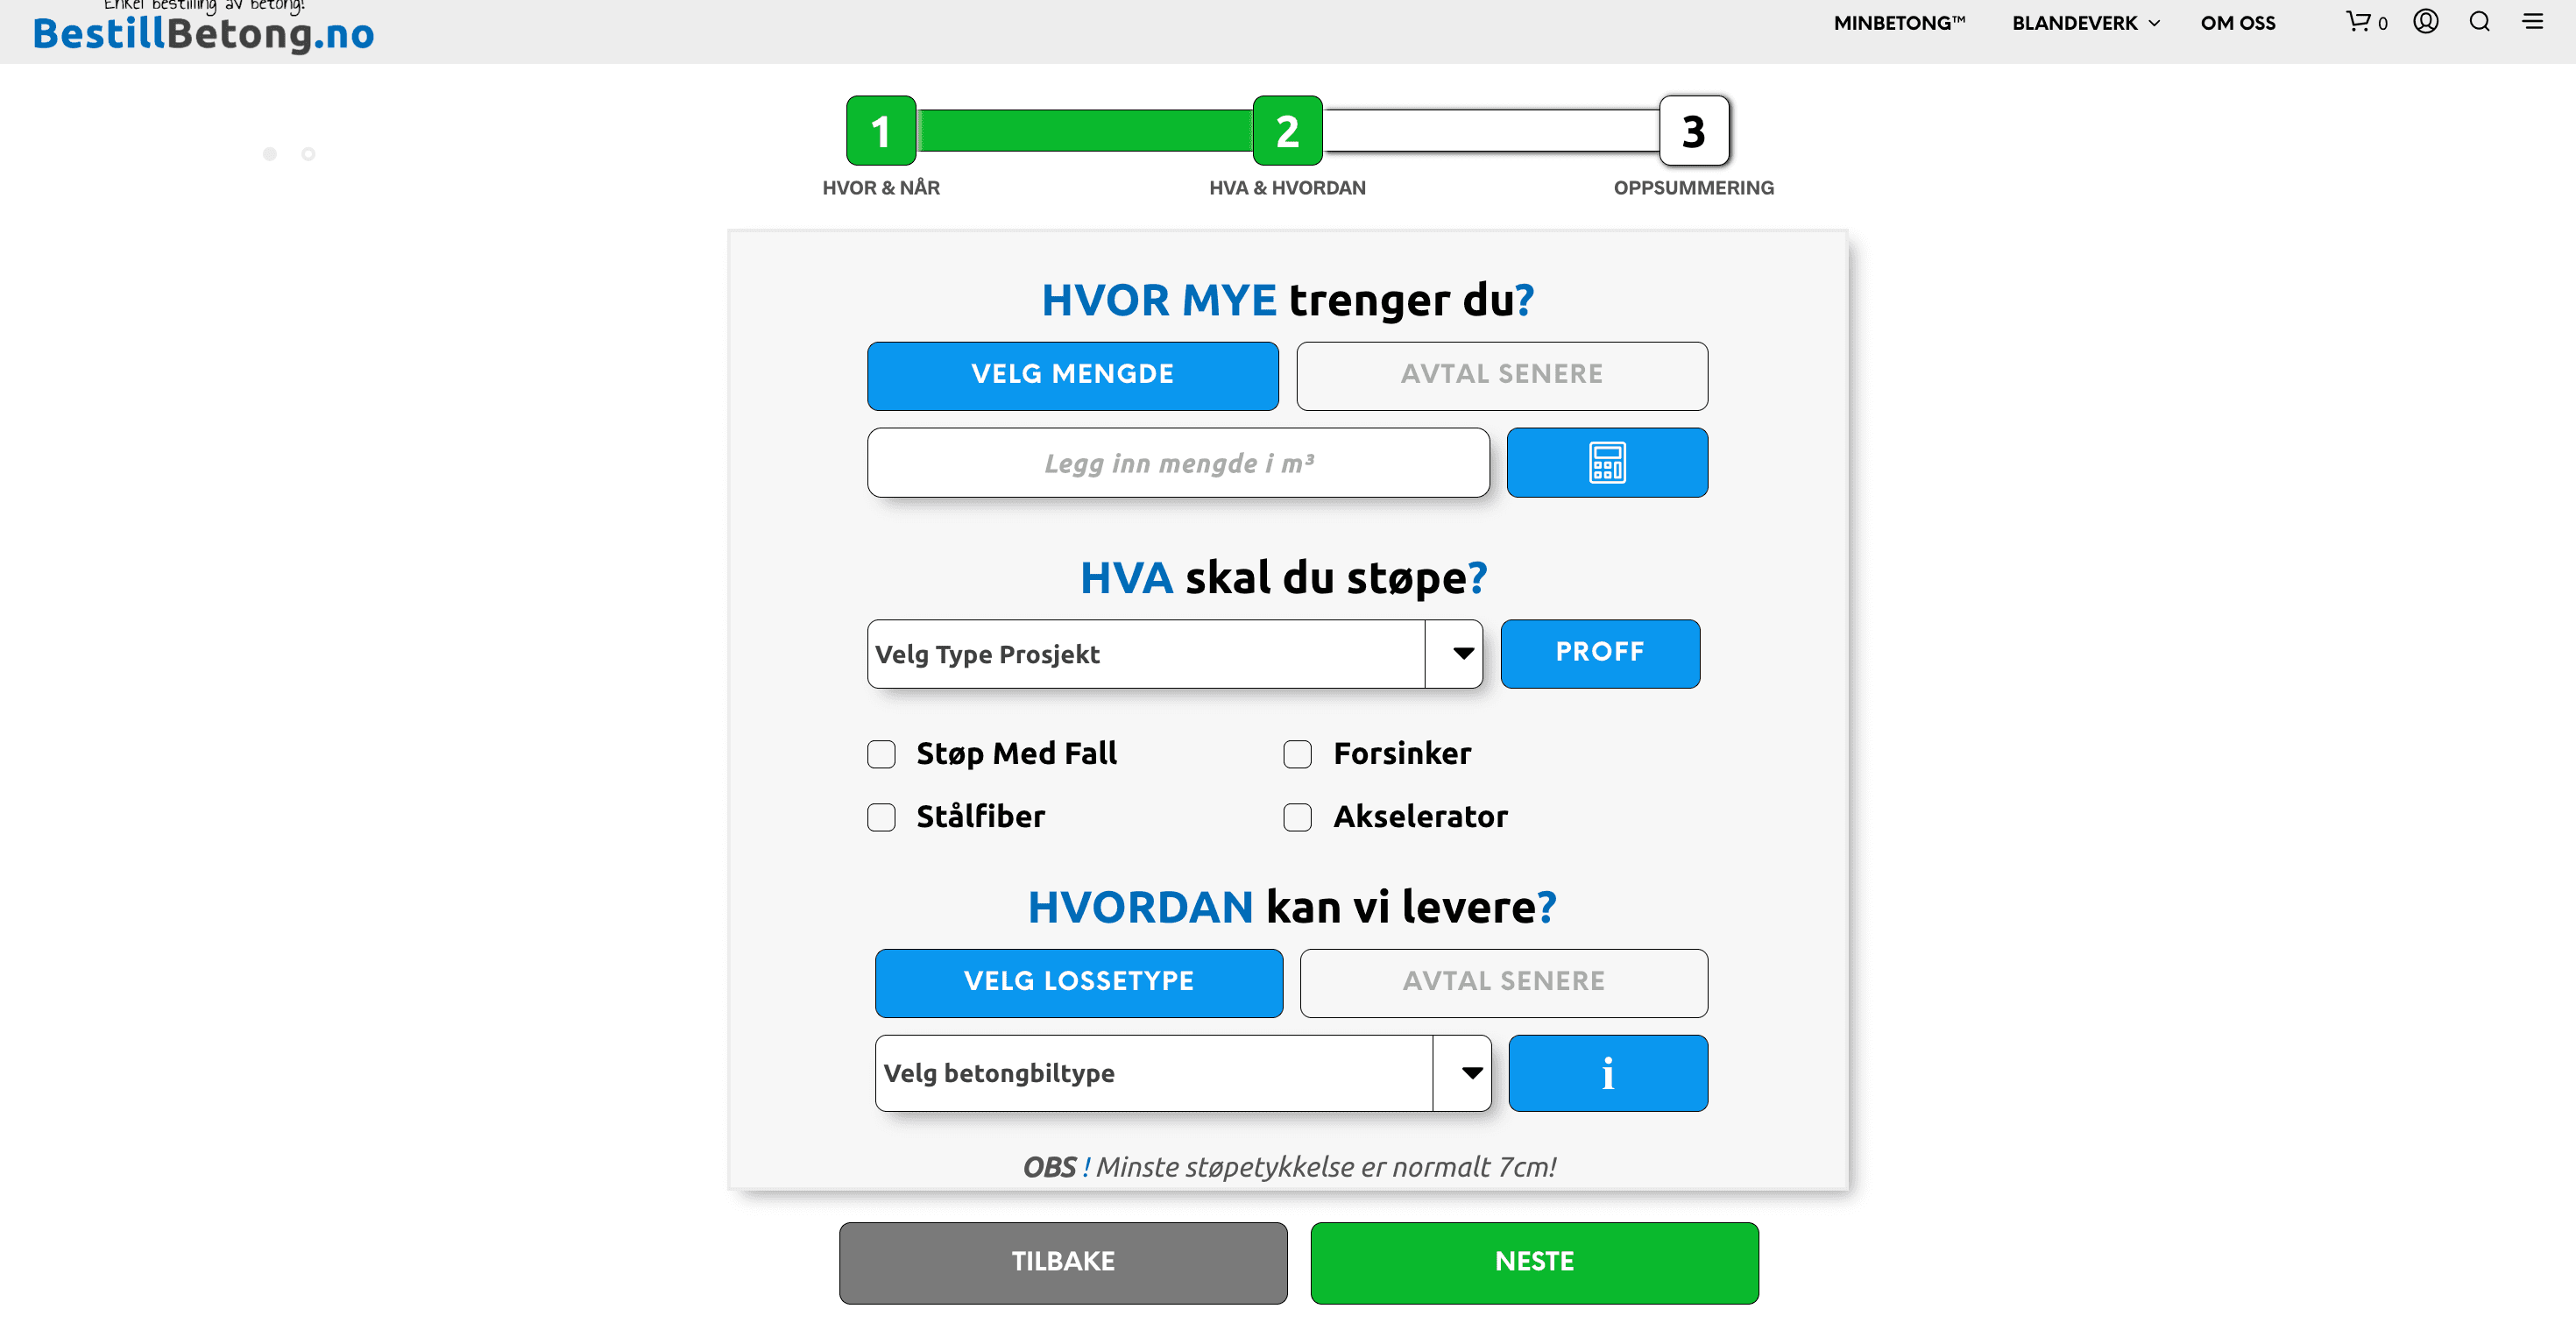Open the MINBETONG menu item

tap(1899, 22)
